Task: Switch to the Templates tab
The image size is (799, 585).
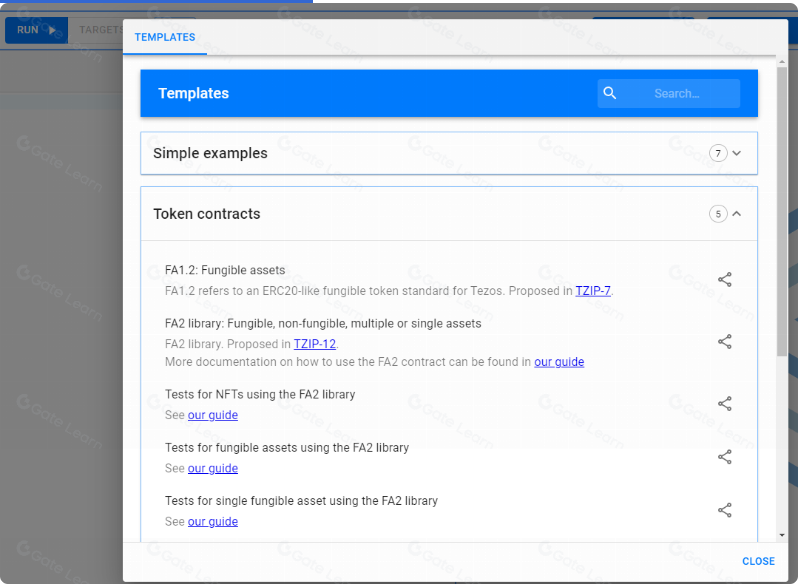Action: pos(165,37)
